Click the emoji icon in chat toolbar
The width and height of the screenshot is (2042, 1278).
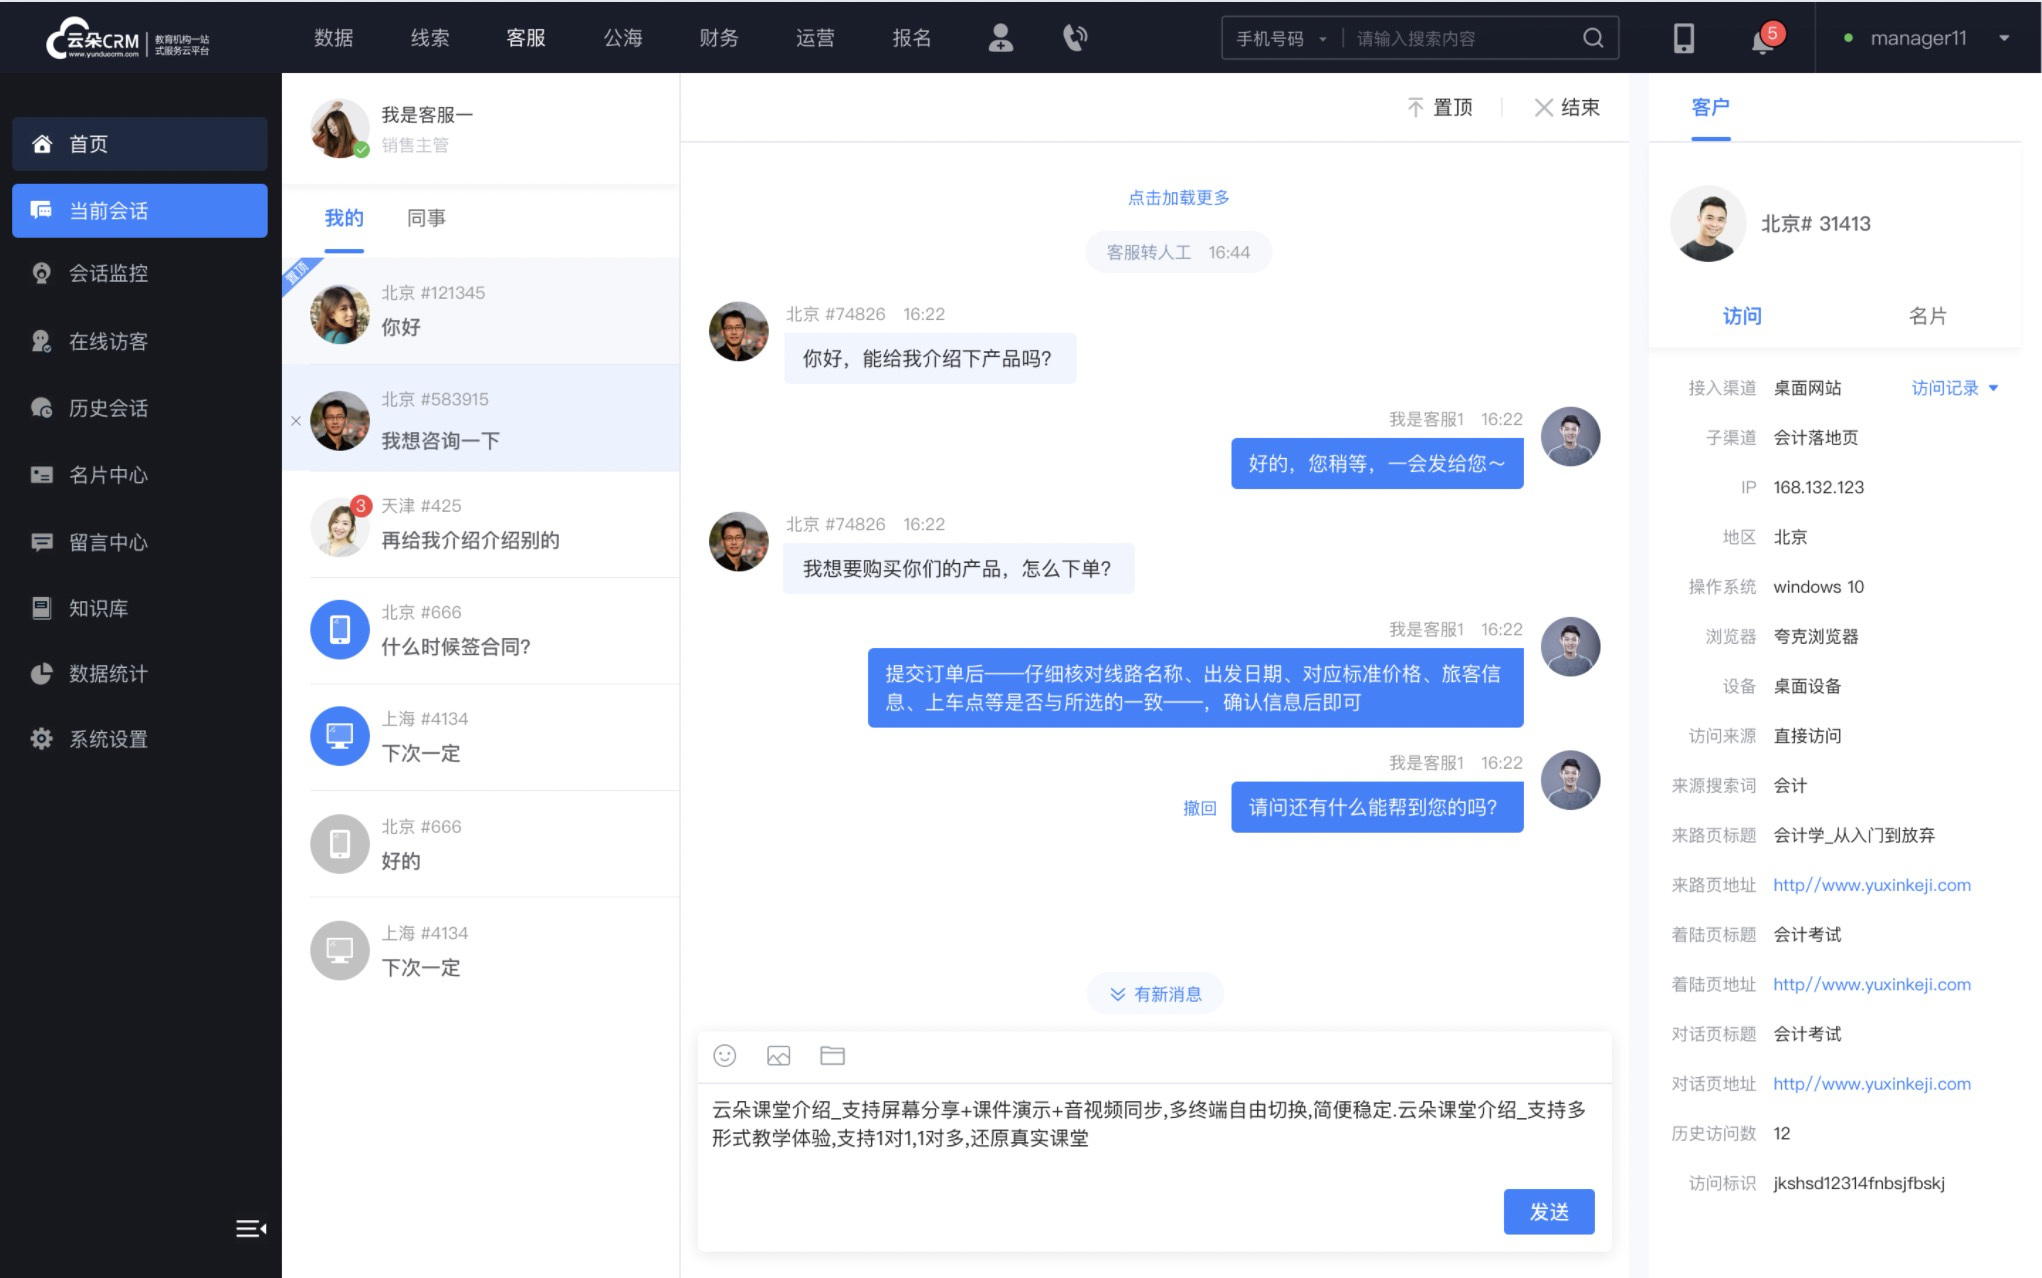[x=726, y=1056]
